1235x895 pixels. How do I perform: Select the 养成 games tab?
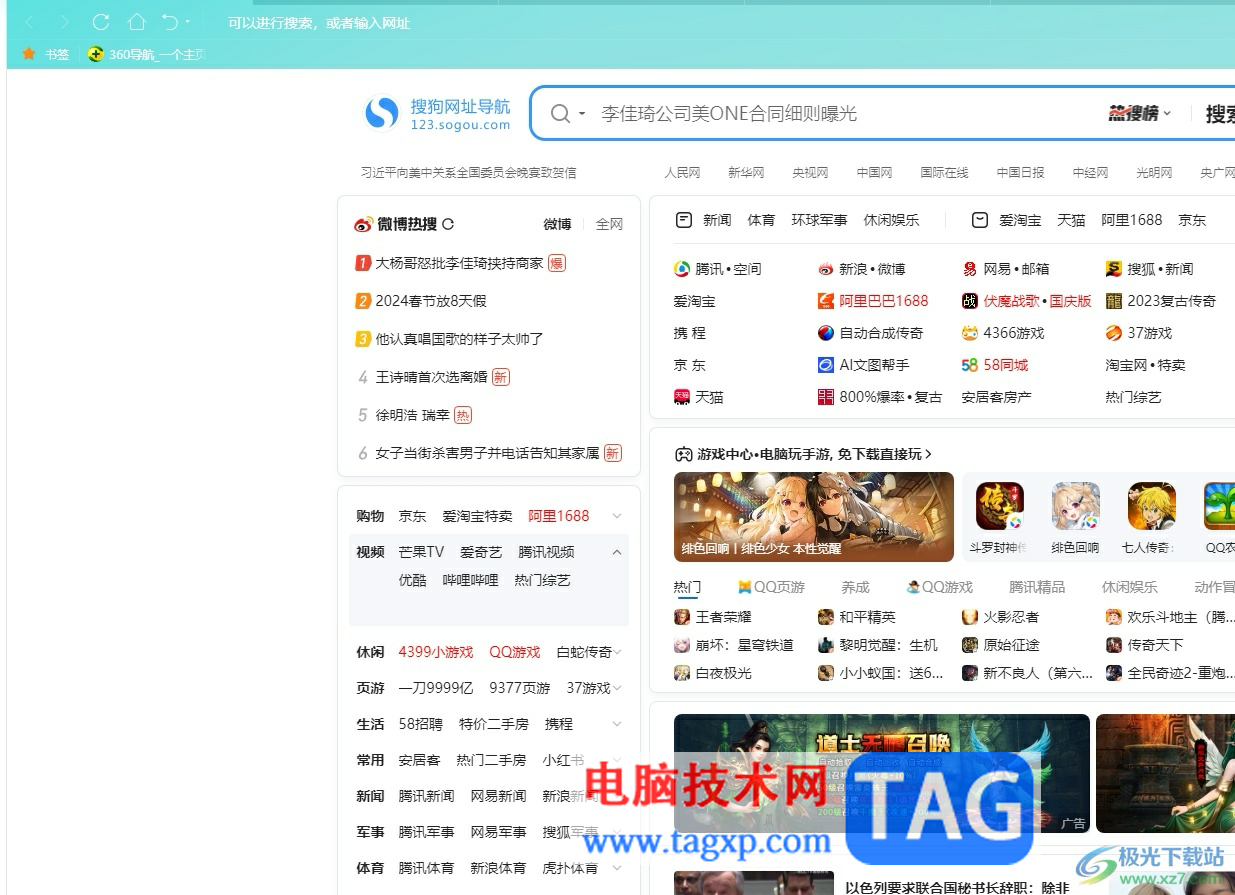pos(856,587)
